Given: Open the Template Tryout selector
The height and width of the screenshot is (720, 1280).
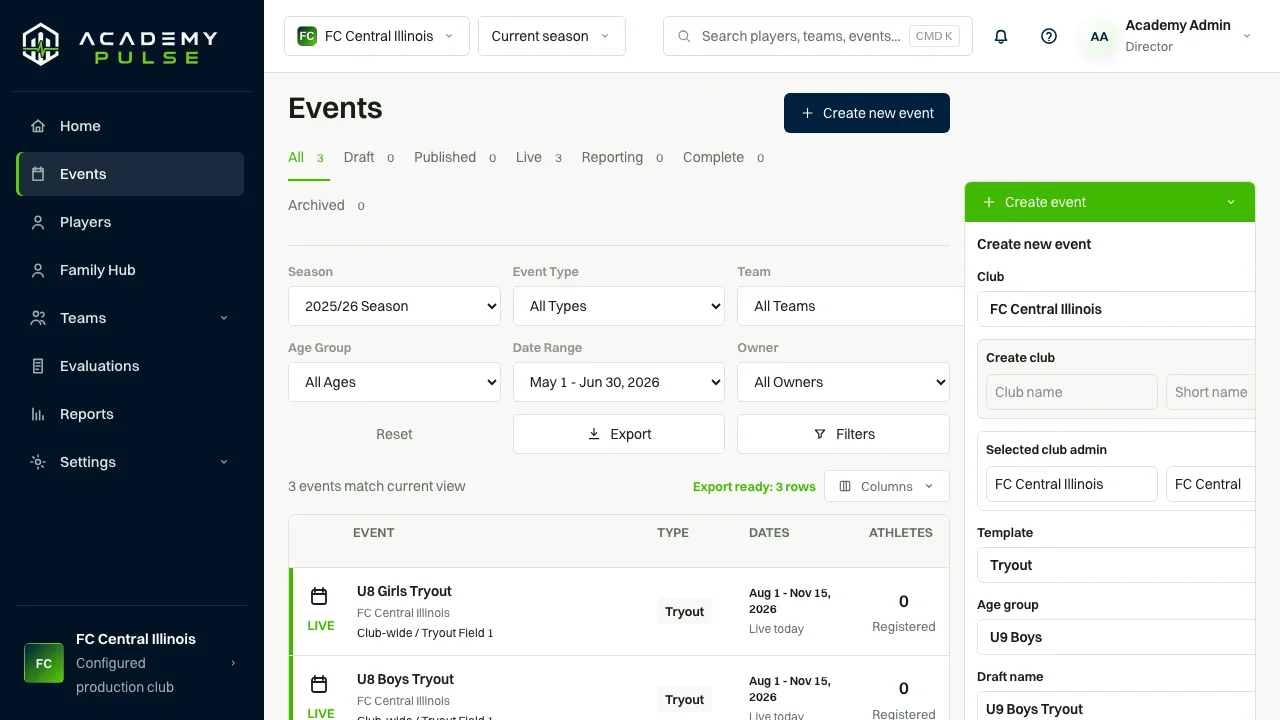Looking at the screenshot, I should tap(1116, 565).
